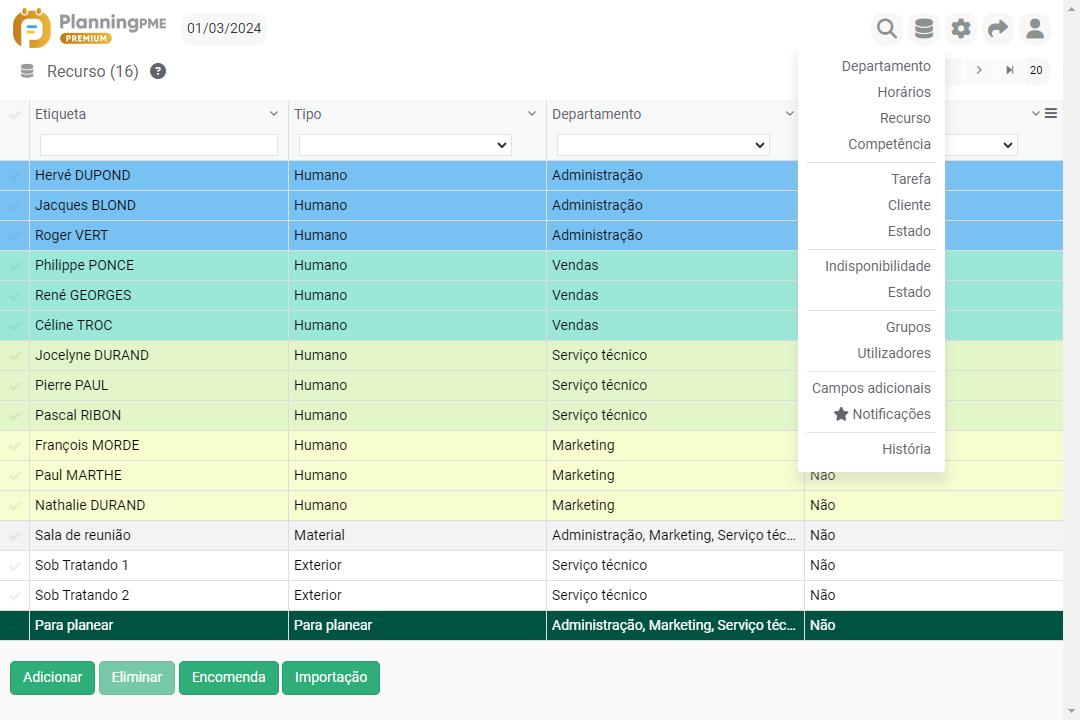Open chevron next to column list icon
This screenshot has height=720, width=1080.
(1035, 113)
